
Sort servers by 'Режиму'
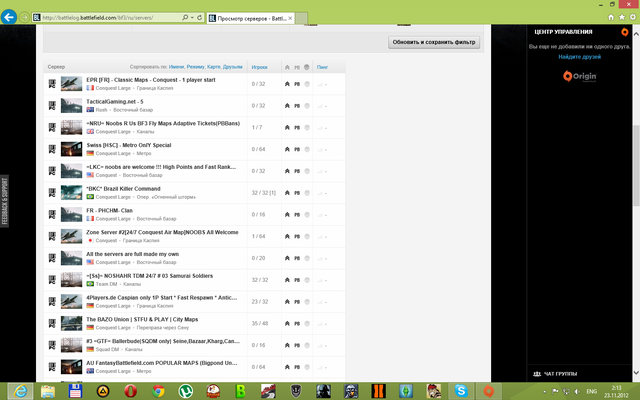tap(196, 67)
